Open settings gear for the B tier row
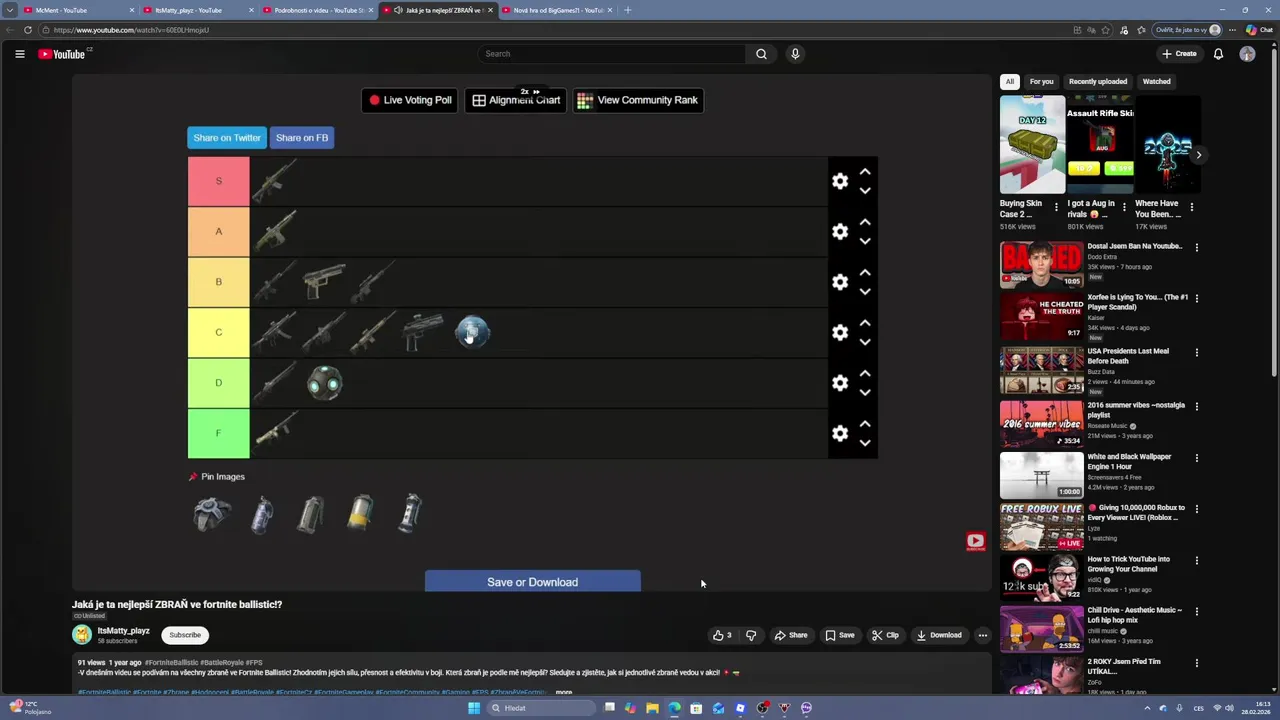Viewport: 1280px width, 720px height. pos(840,282)
